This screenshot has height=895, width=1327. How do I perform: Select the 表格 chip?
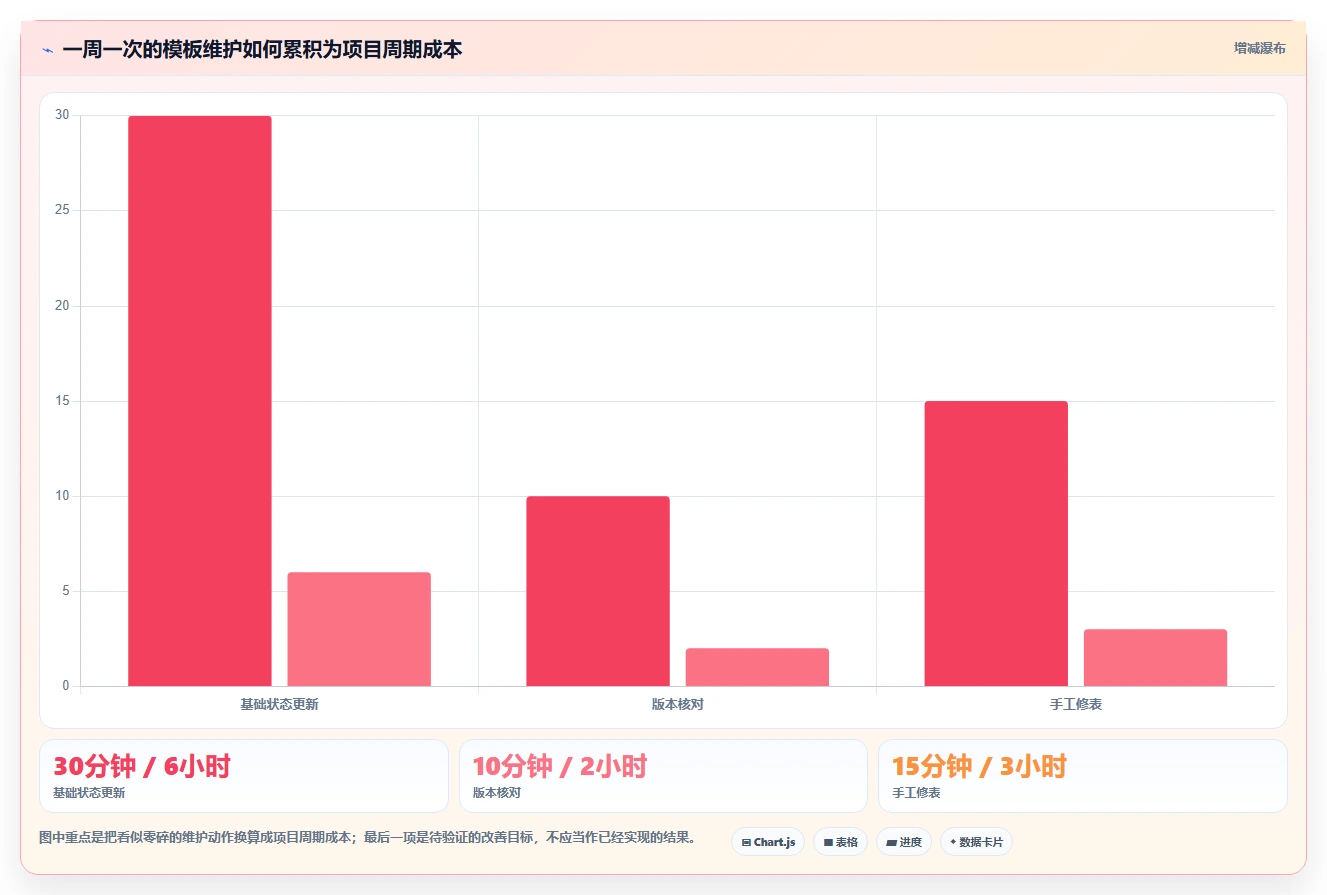840,842
